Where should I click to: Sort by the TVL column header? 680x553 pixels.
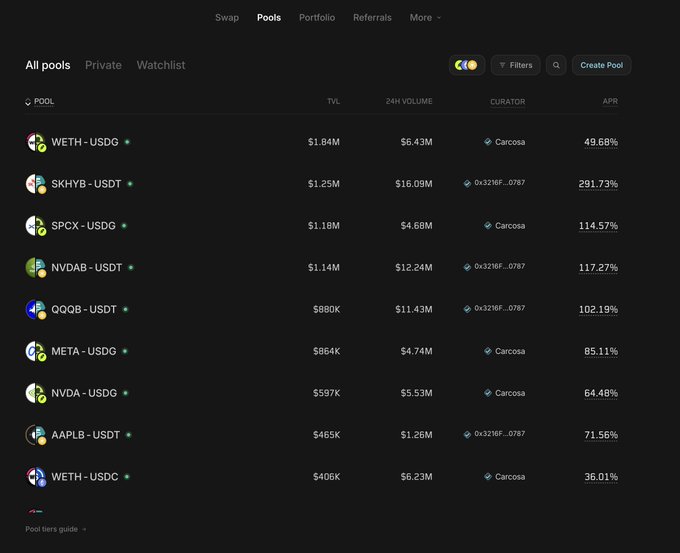point(333,101)
